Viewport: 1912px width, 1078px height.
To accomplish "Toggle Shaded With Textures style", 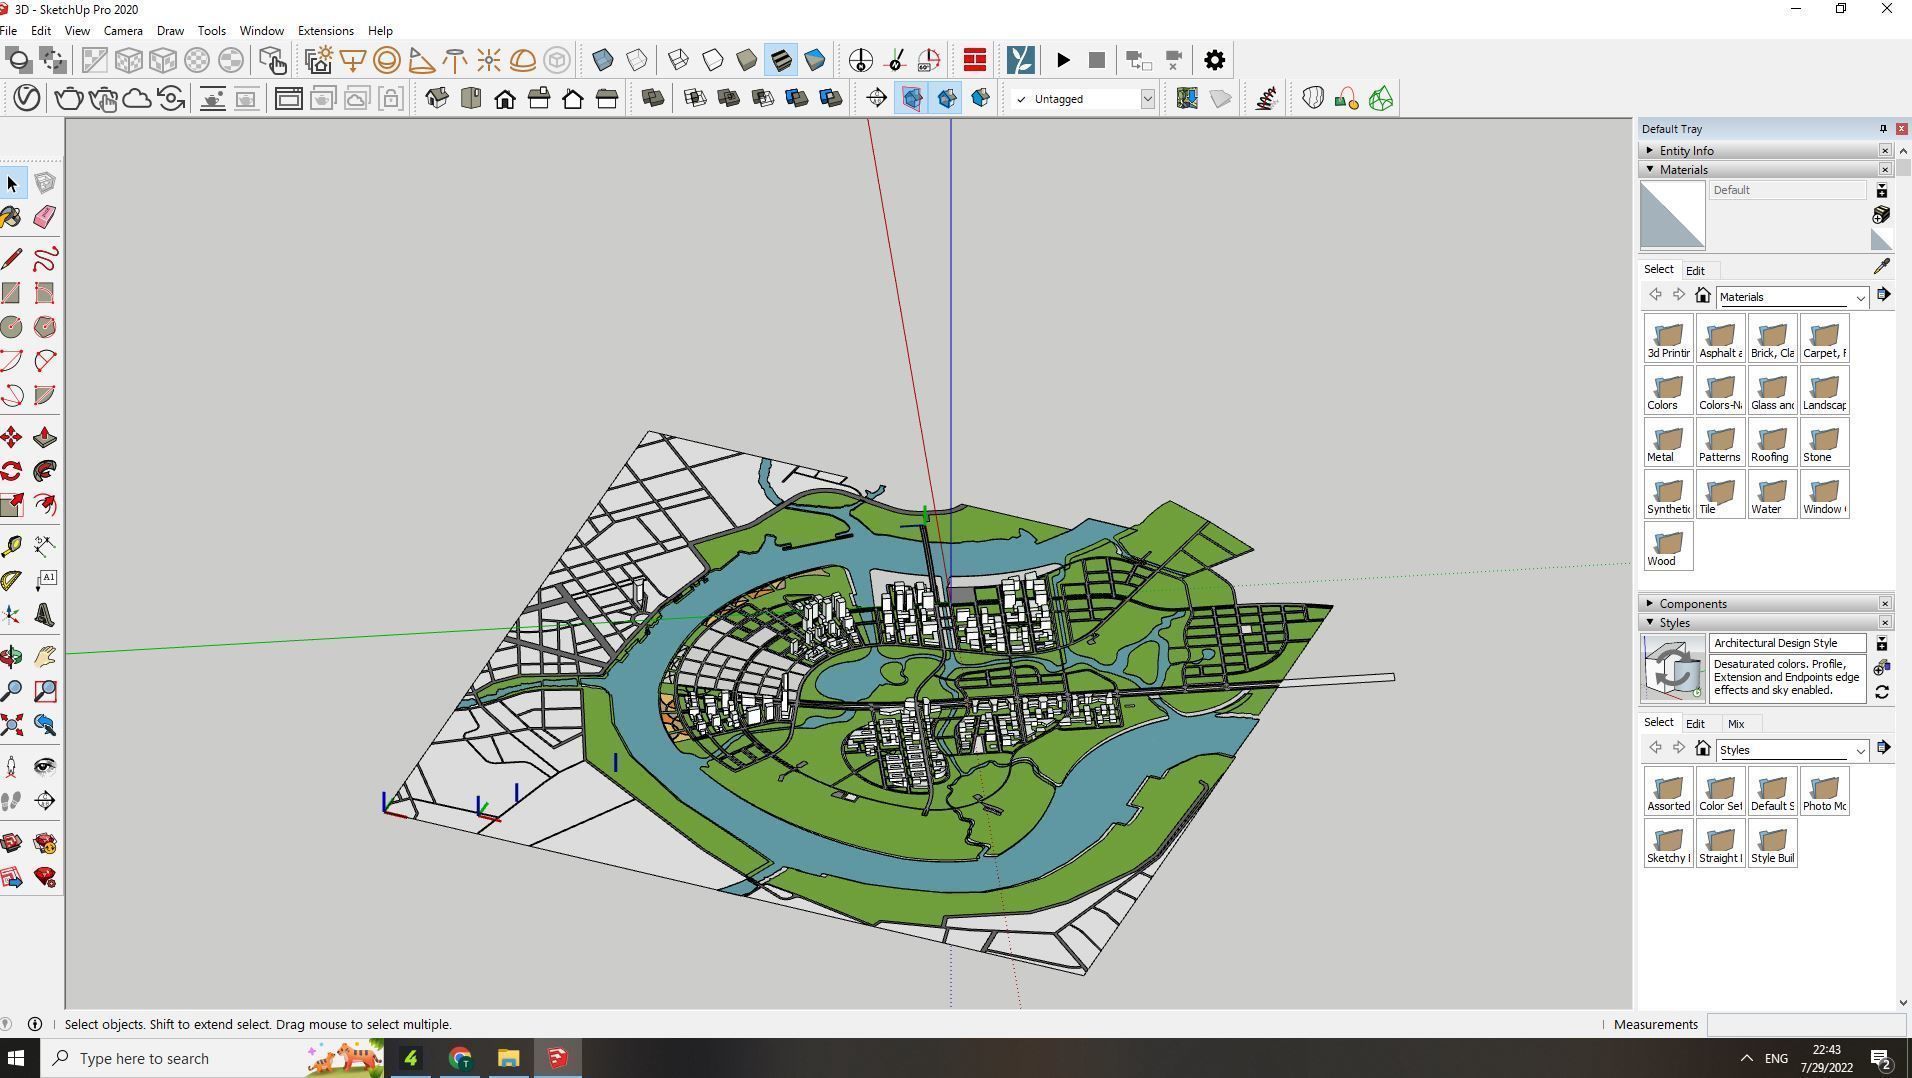I will click(781, 60).
